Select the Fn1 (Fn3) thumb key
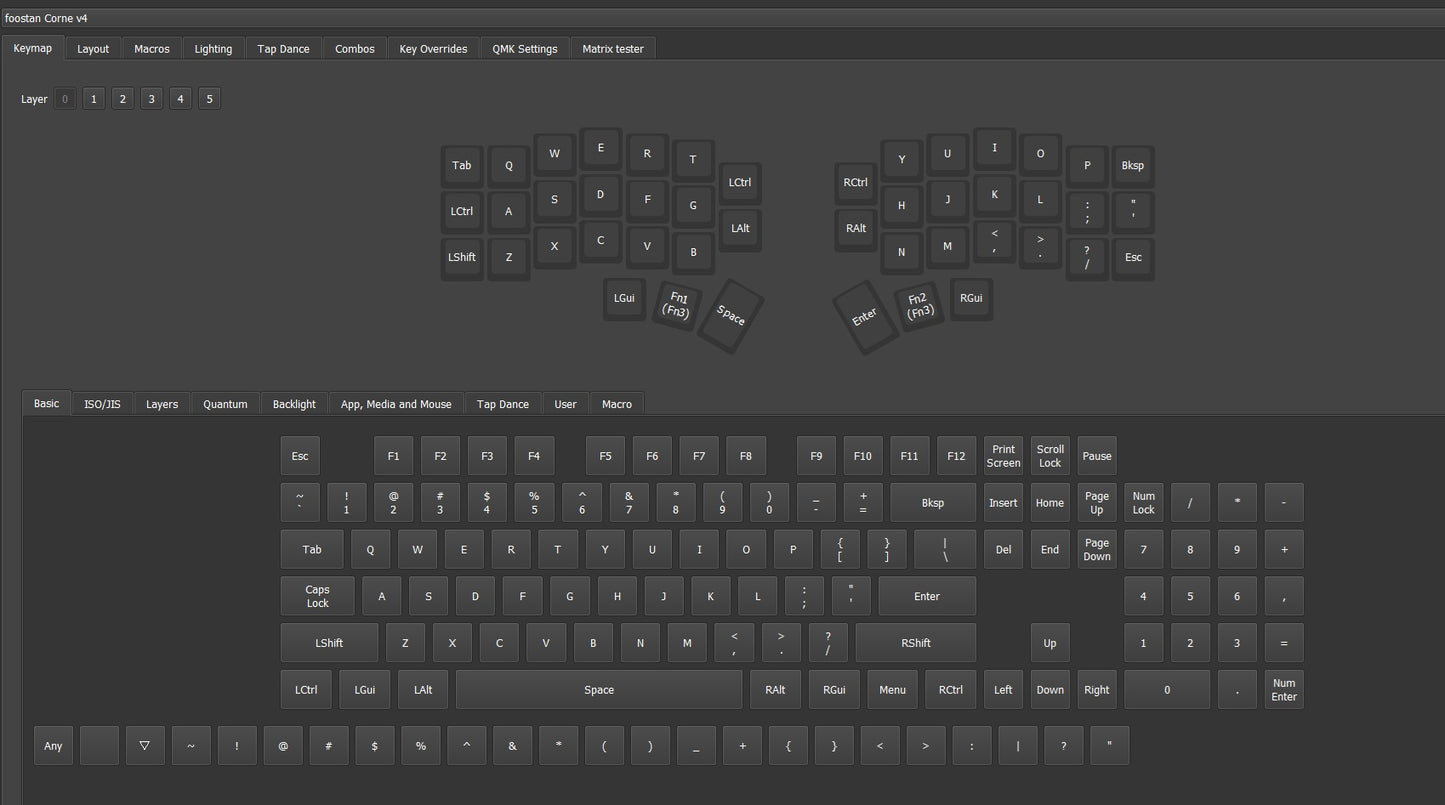Screen dimensions: 1445x805 click(x=677, y=306)
